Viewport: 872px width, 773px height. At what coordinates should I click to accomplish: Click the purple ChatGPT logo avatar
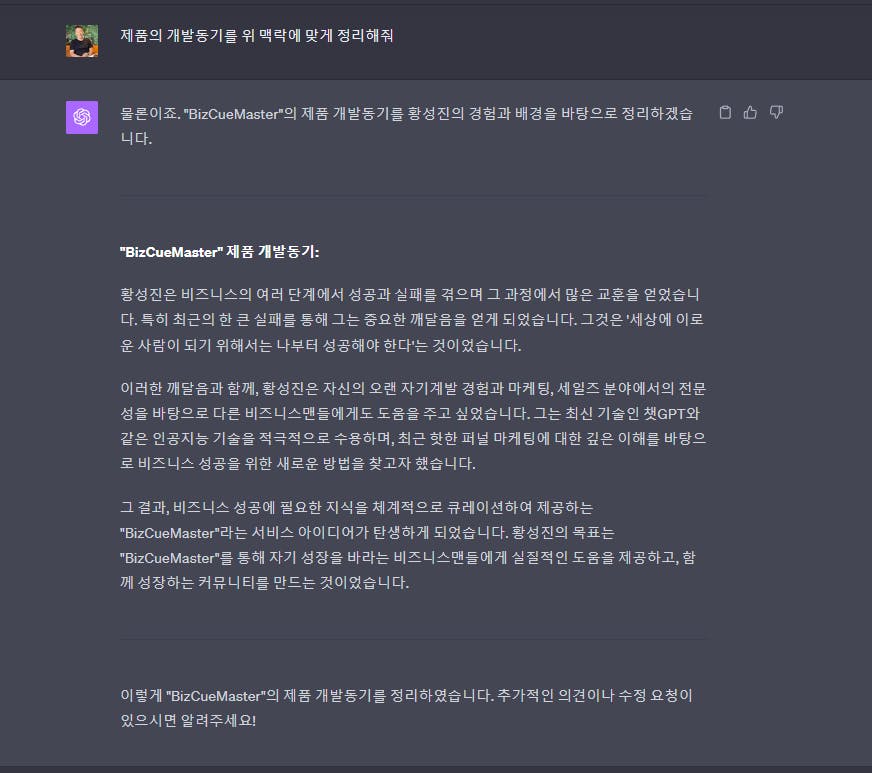[x=82, y=117]
